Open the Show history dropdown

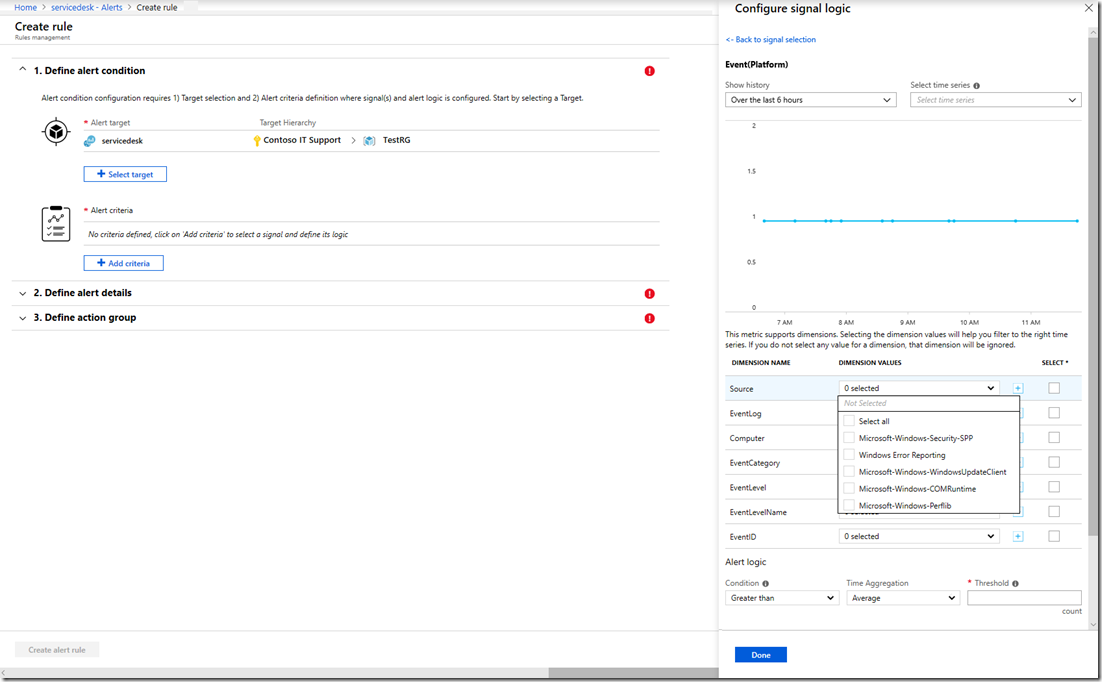click(811, 100)
